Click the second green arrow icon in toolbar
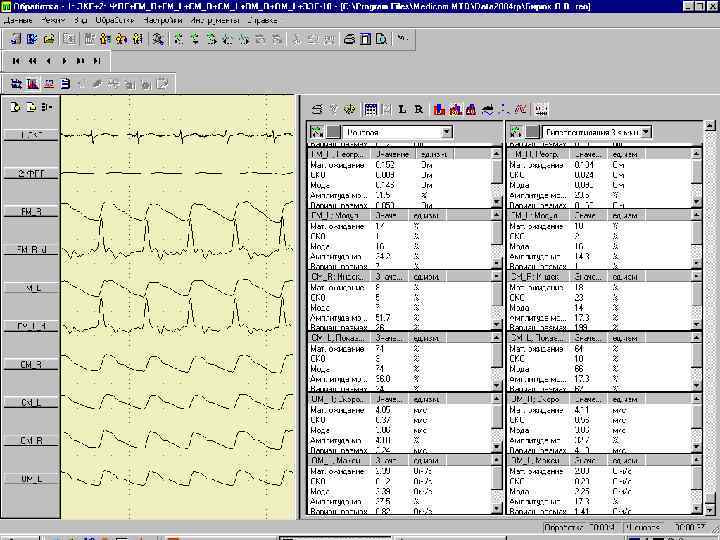 [x=195, y=39]
